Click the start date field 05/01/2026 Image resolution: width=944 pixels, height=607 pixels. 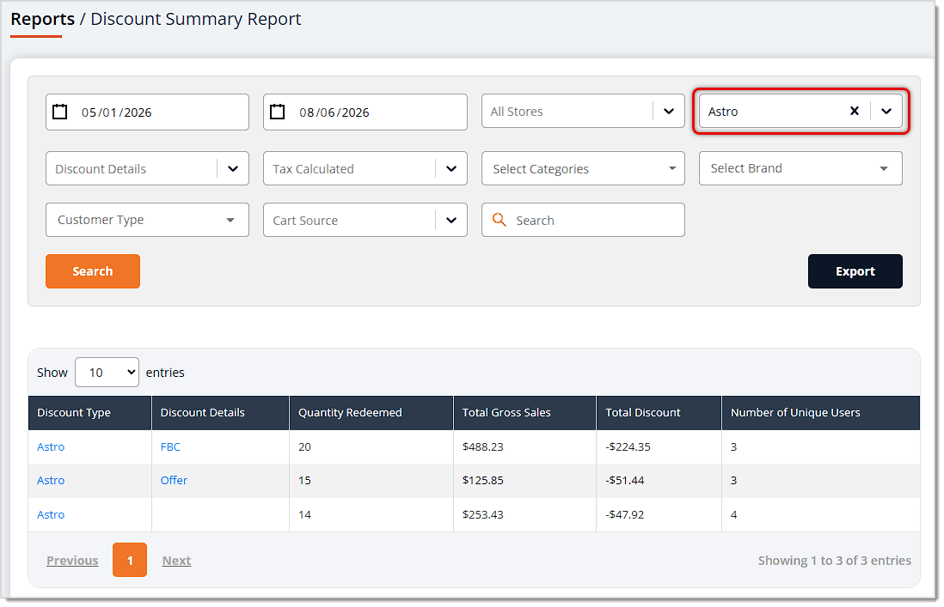(147, 112)
